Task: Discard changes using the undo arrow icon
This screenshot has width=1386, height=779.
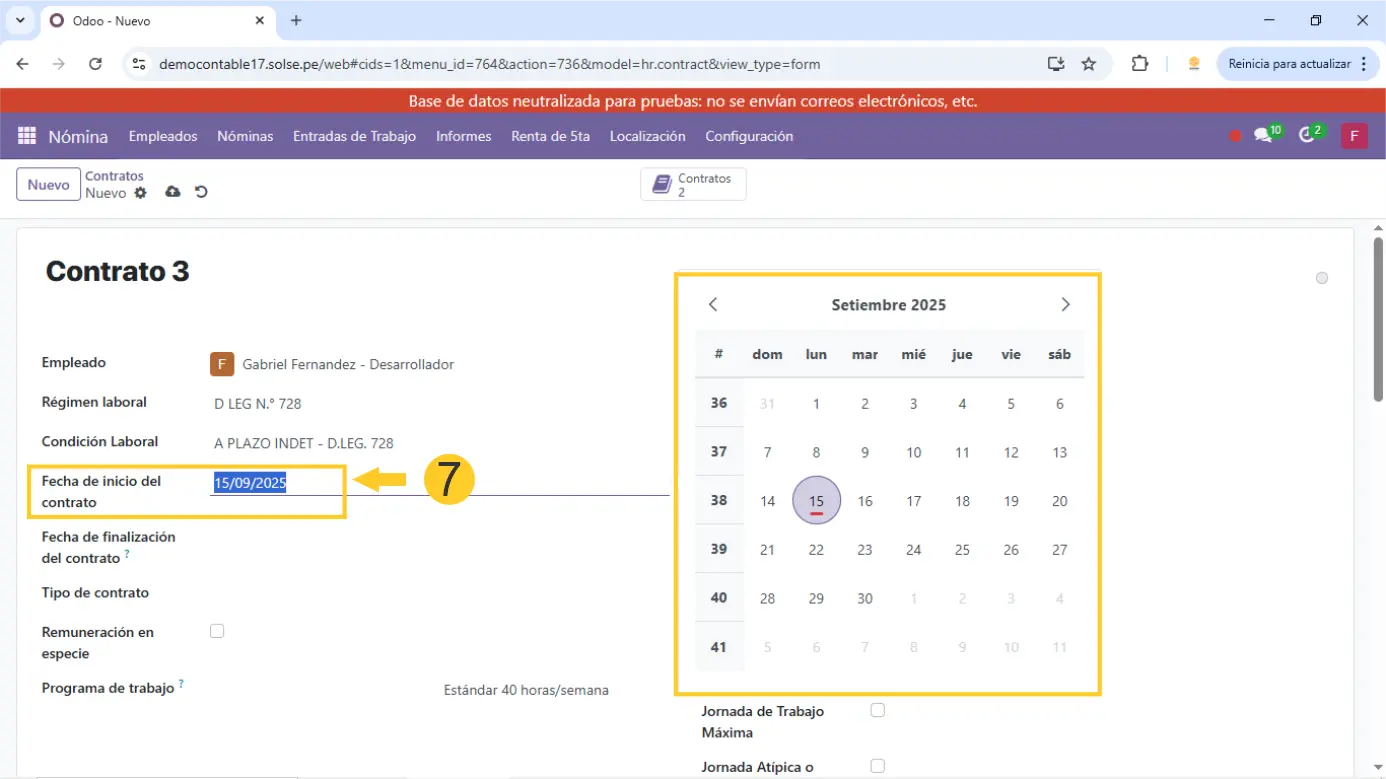Action: coord(201,192)
